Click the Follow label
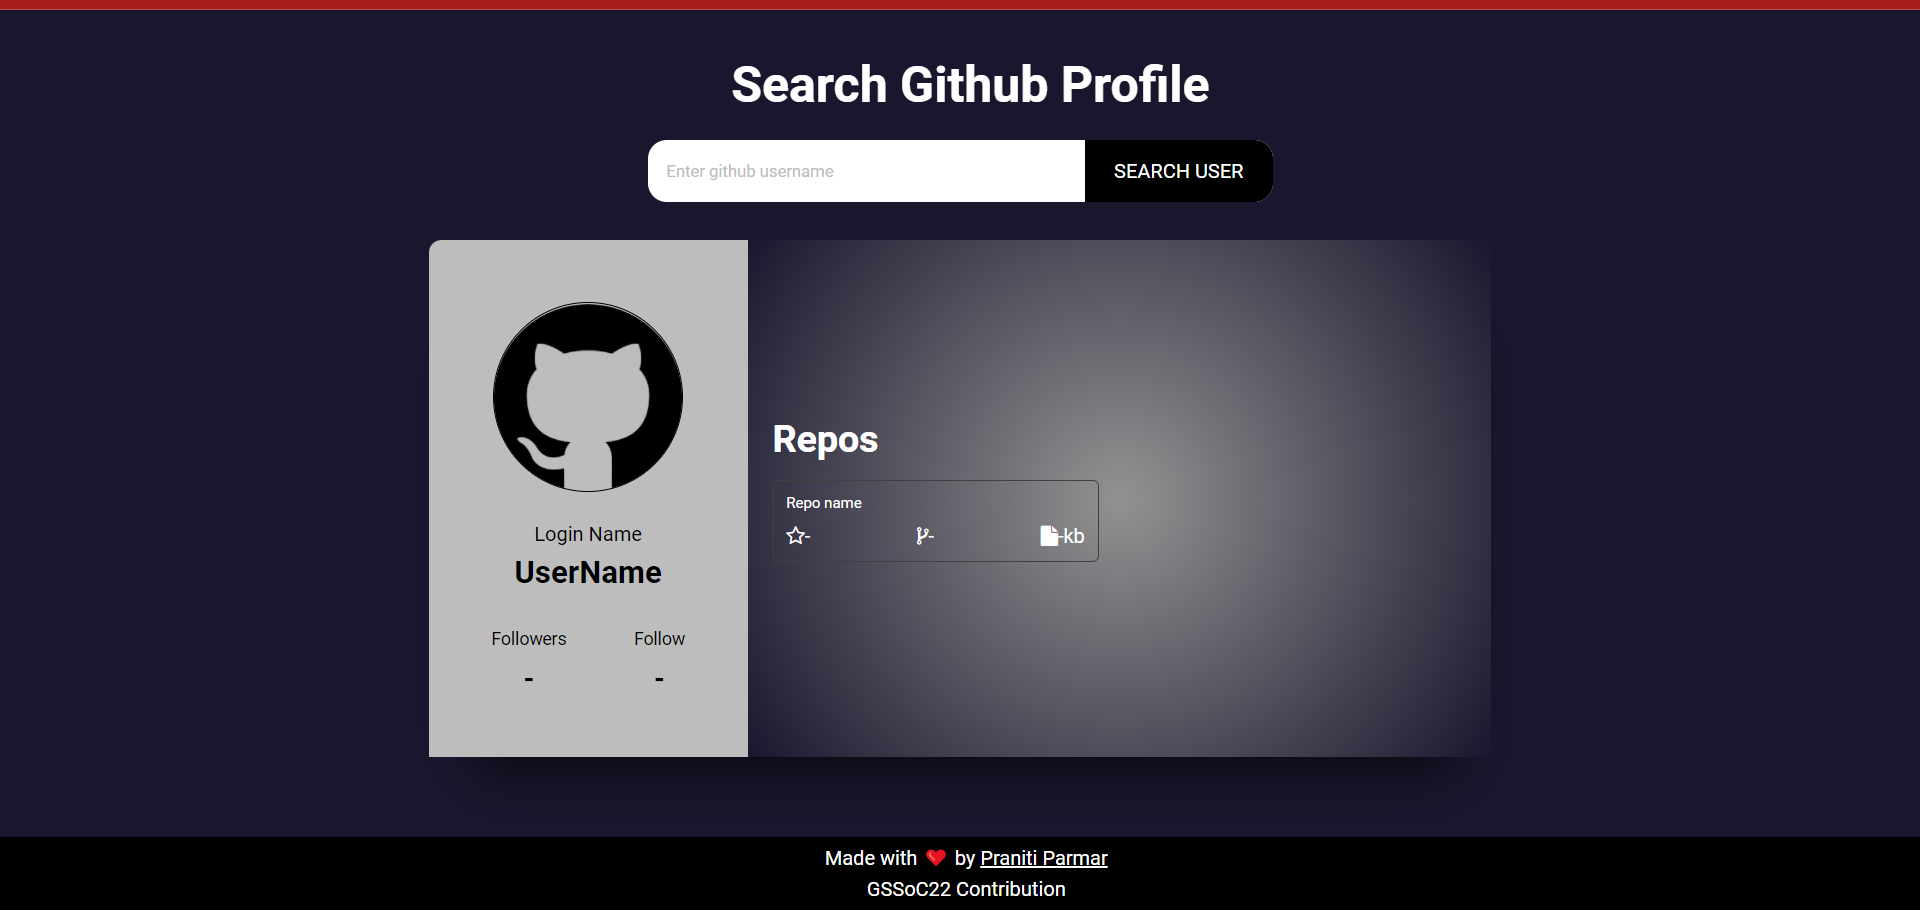The image size is (1920, 910). point(659,639)
